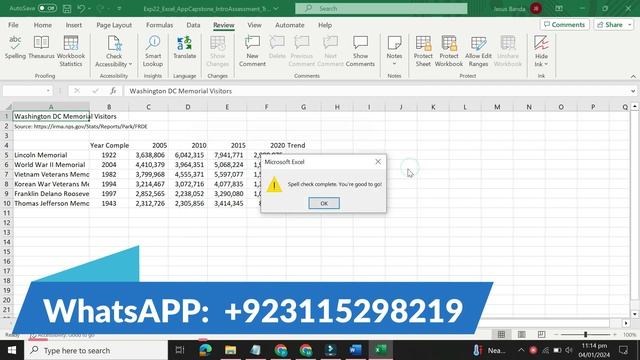
Task: Expand the formula bar
Action: (x=633, y=91)
